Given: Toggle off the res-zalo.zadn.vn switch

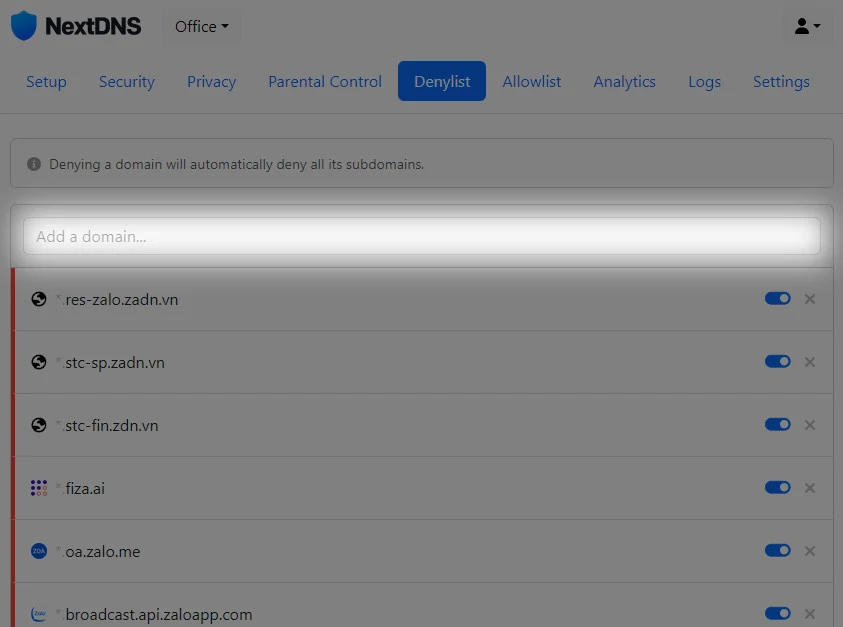Looking at the screenshot, I should pos(777,298).
